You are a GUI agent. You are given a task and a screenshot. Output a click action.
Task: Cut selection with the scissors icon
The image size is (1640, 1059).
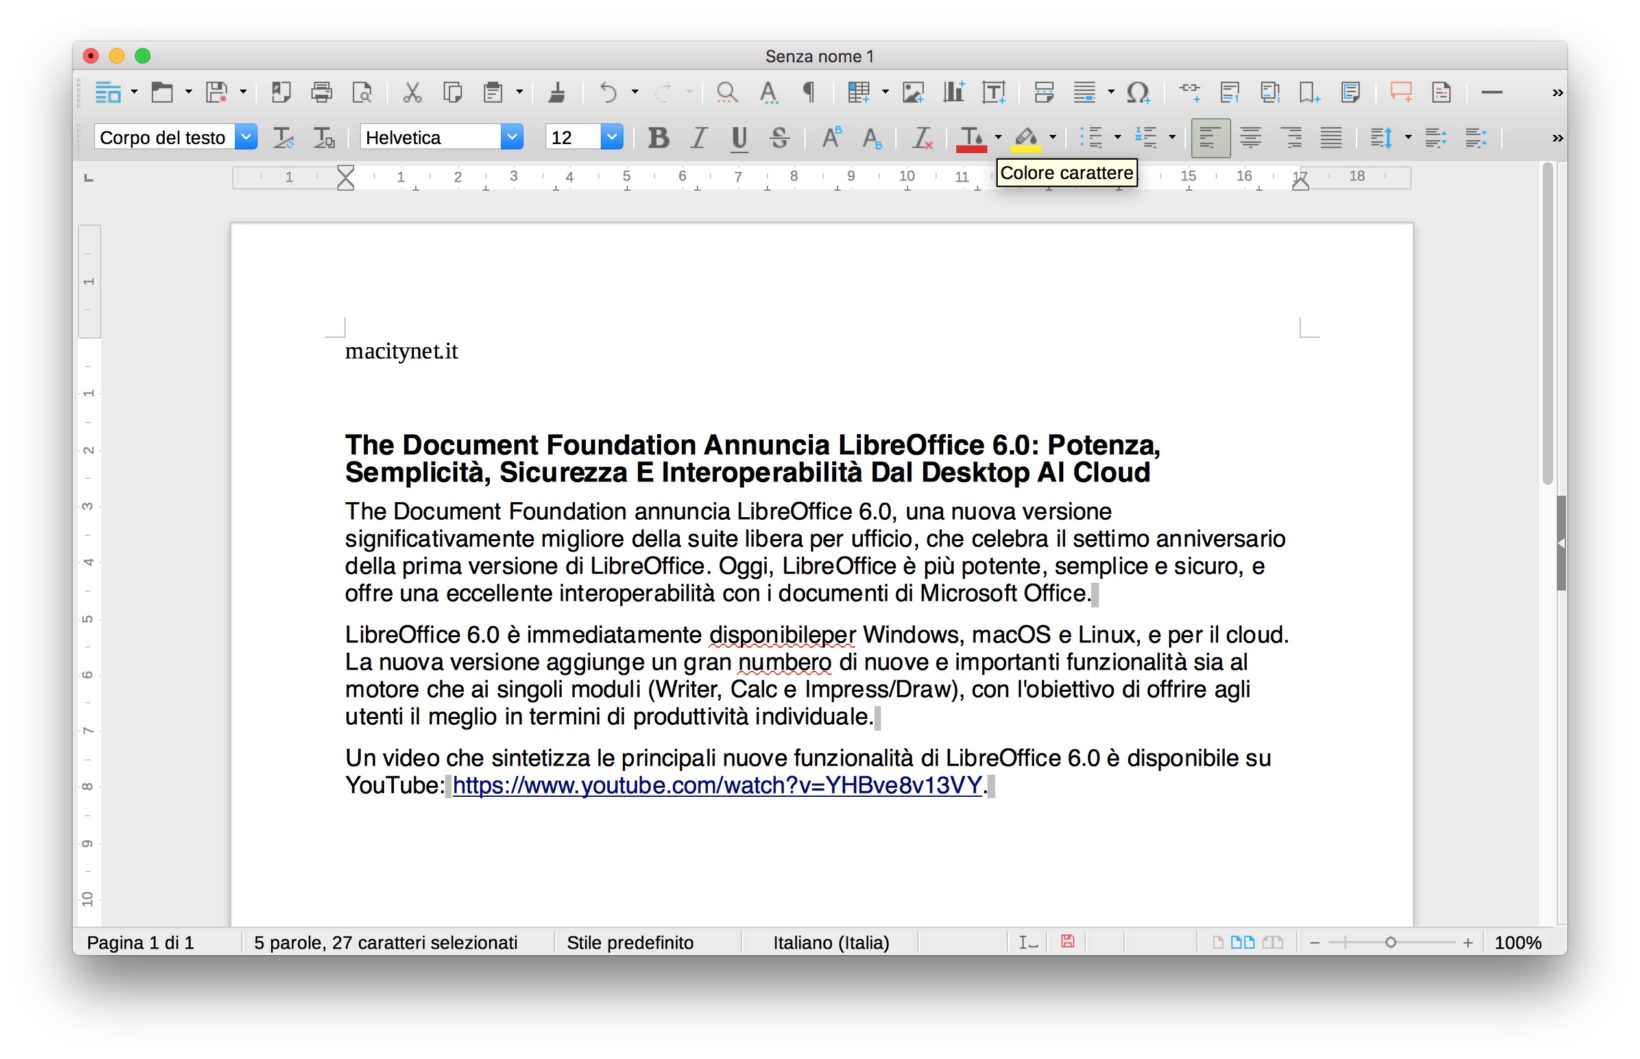coord(412,93)
